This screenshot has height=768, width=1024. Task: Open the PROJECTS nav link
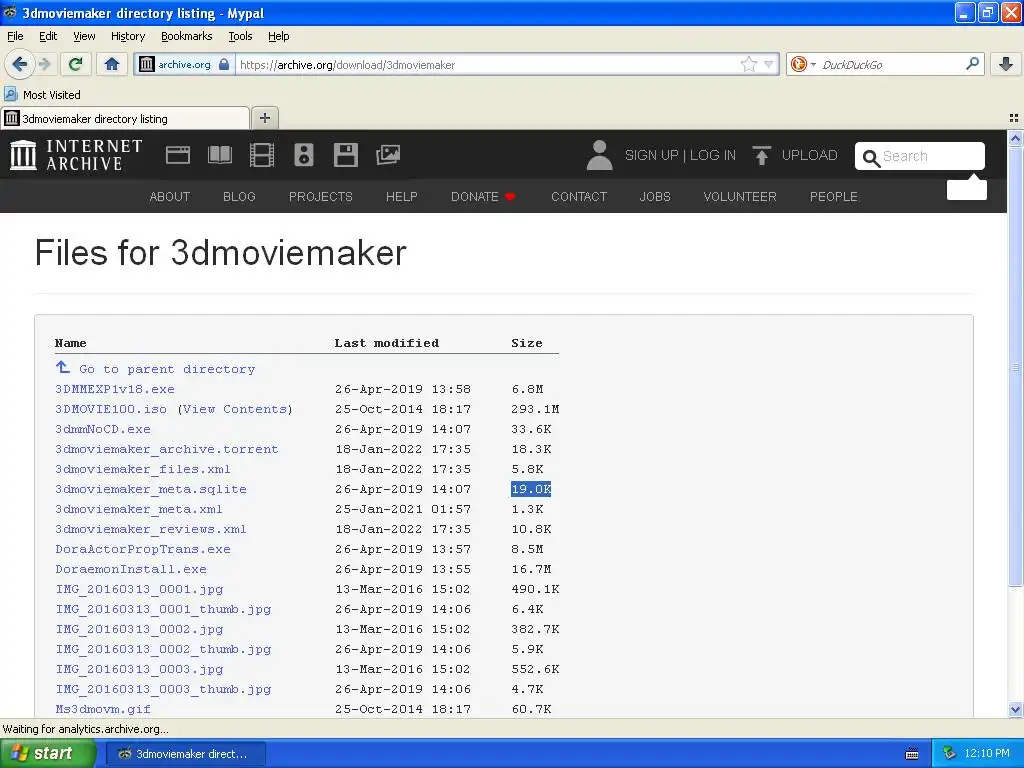click(x=321, y=197)
